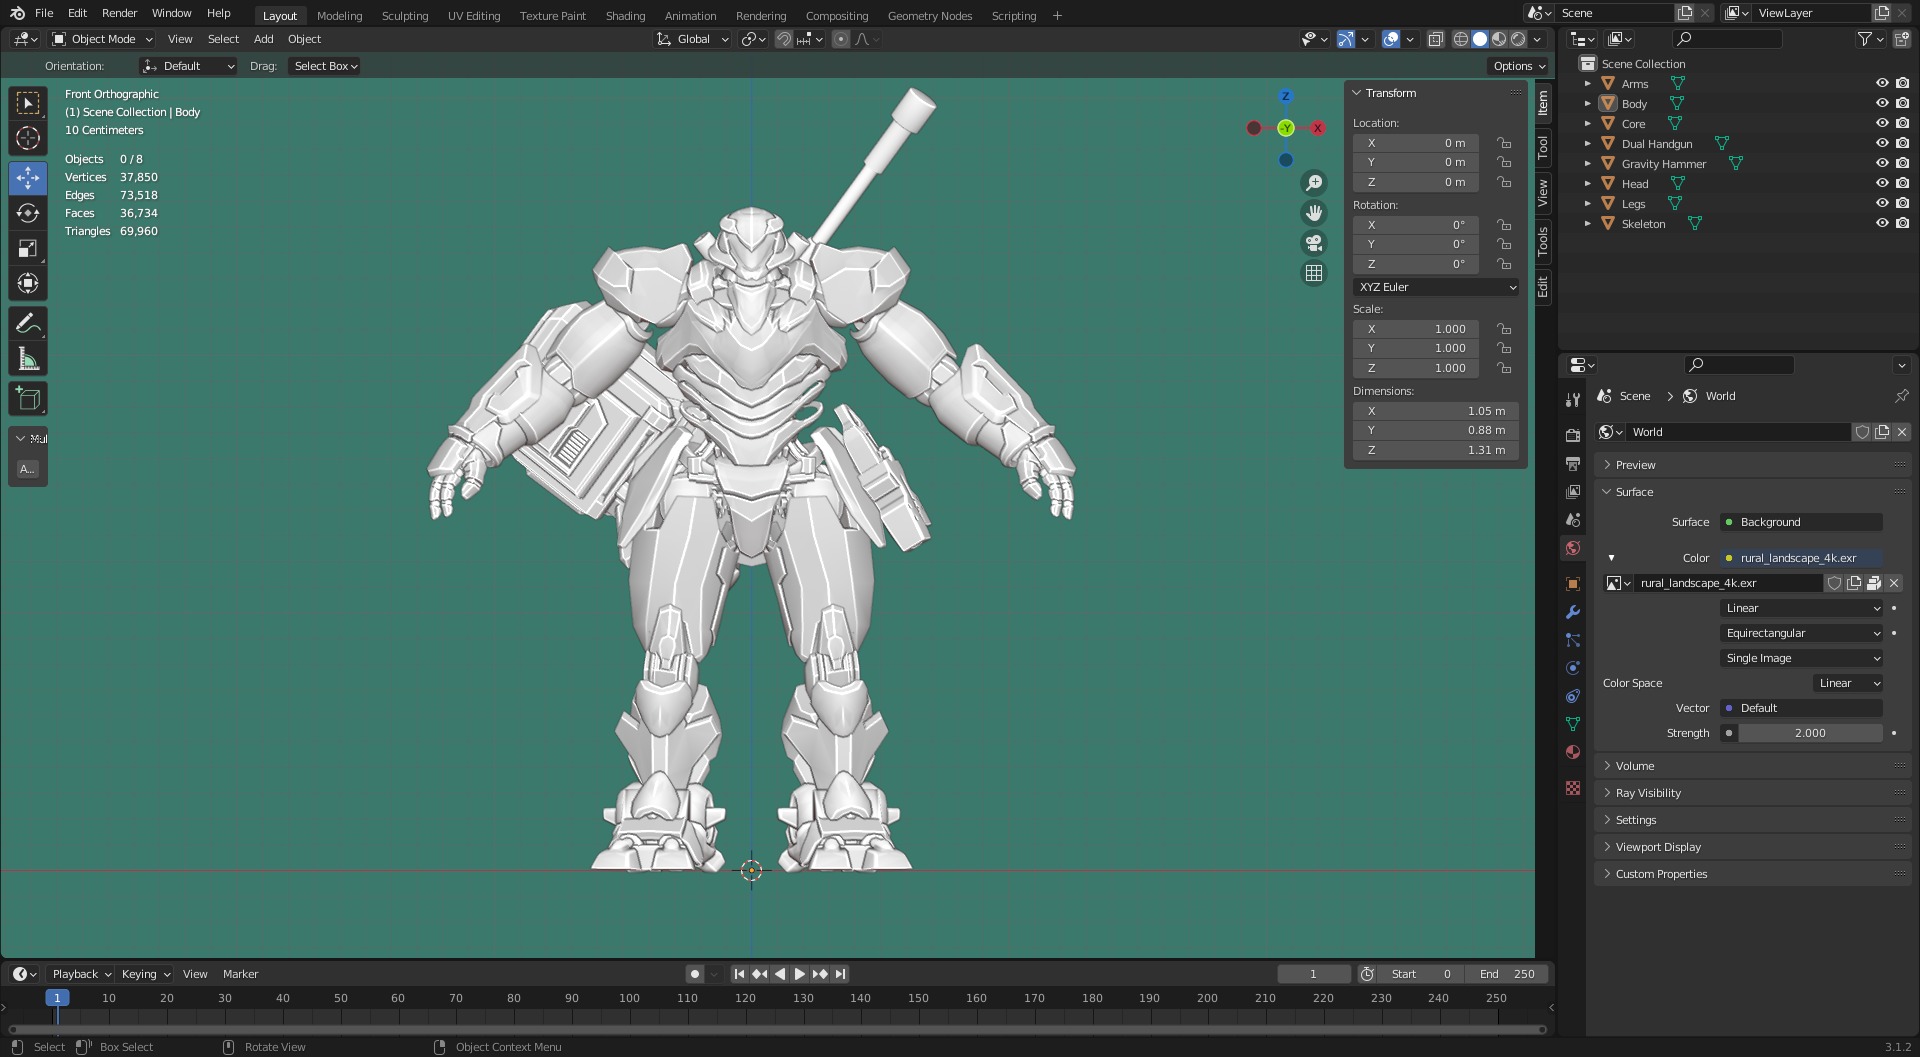Adjust the Strength value slider

click(1810, 733)
